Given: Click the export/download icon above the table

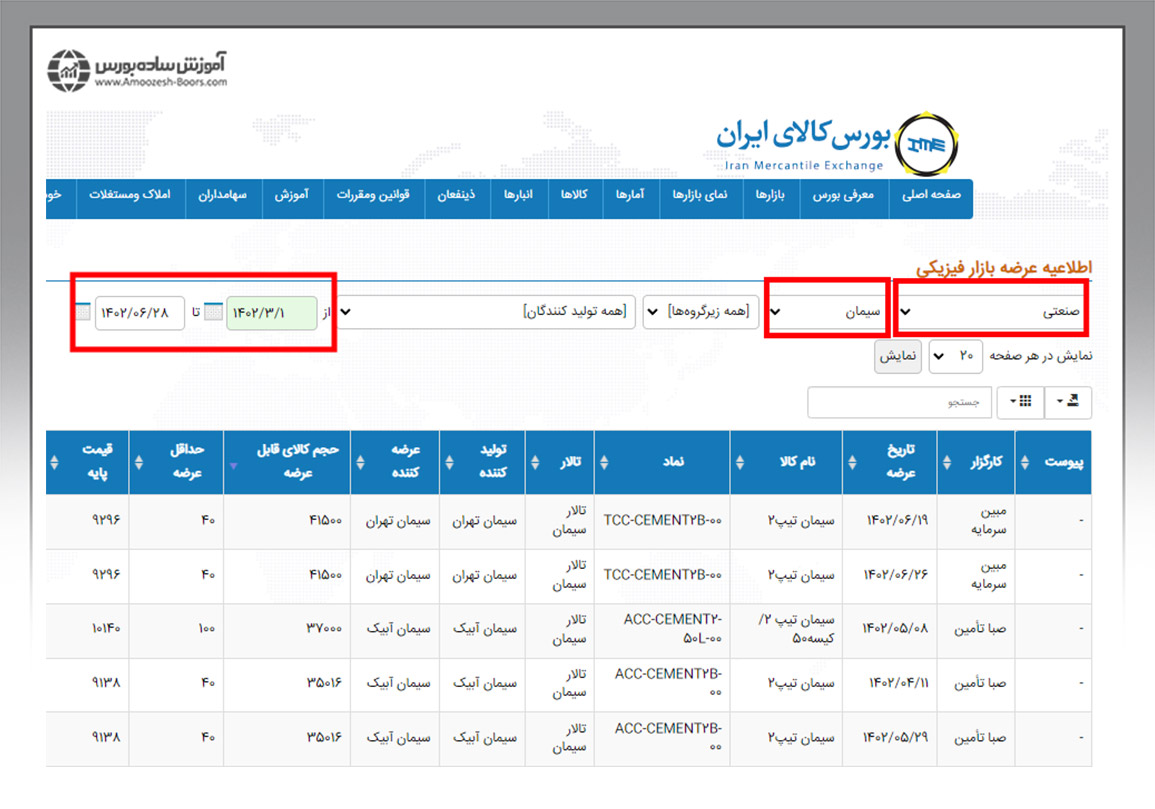Looking at the screenshot, I should pos(1069,401).
